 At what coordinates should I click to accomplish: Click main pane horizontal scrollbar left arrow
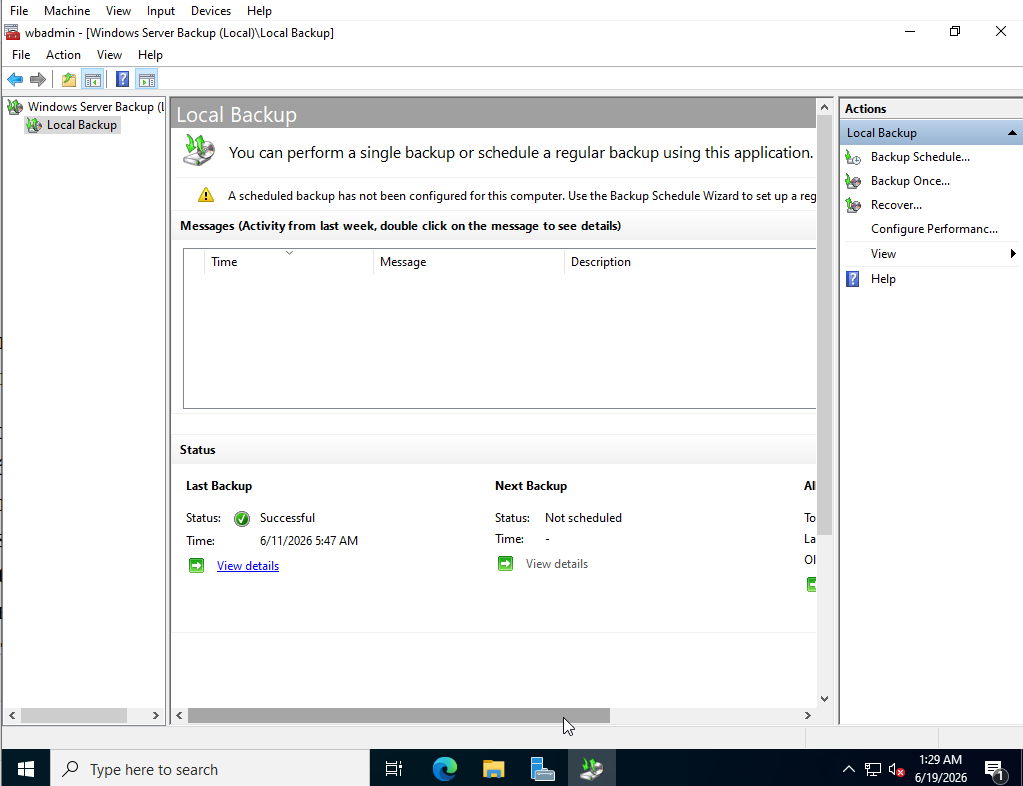179,716
